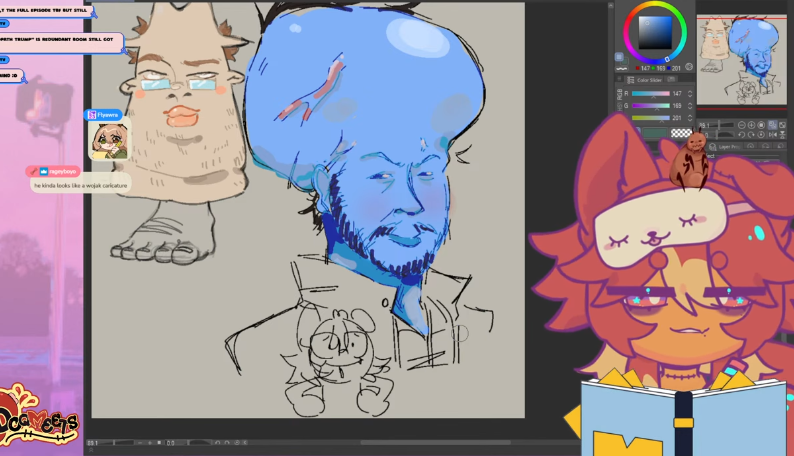794x456 pixels.
Task: Adjust the R color slider
Action: click(x=651, y=94)
